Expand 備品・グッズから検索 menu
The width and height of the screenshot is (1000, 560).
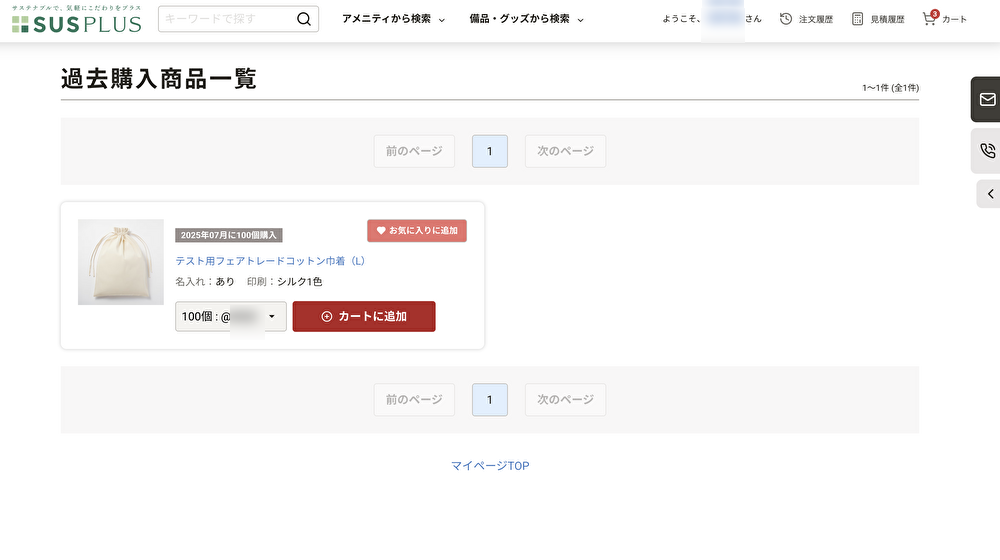click(x=526, y=19)
